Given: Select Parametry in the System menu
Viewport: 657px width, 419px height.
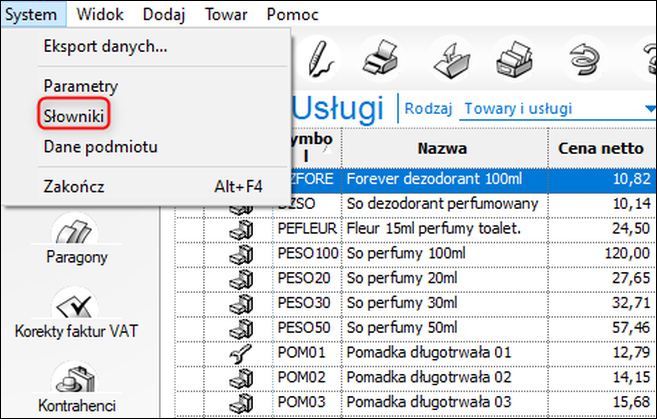Looking at the screenshot, I should pos(81,84).
